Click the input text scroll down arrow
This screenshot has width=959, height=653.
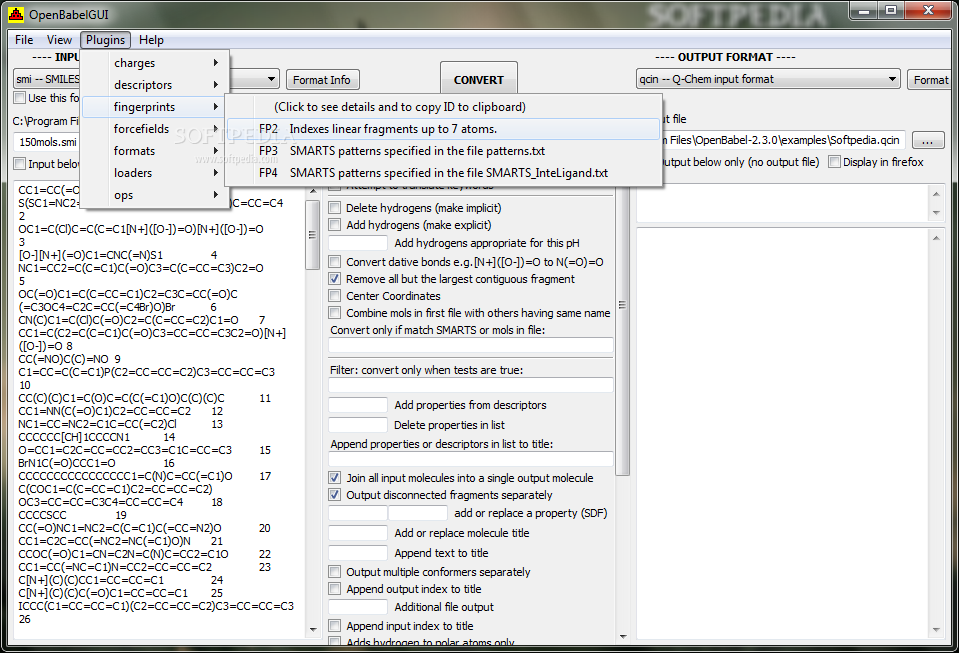[x=313, y=629]
